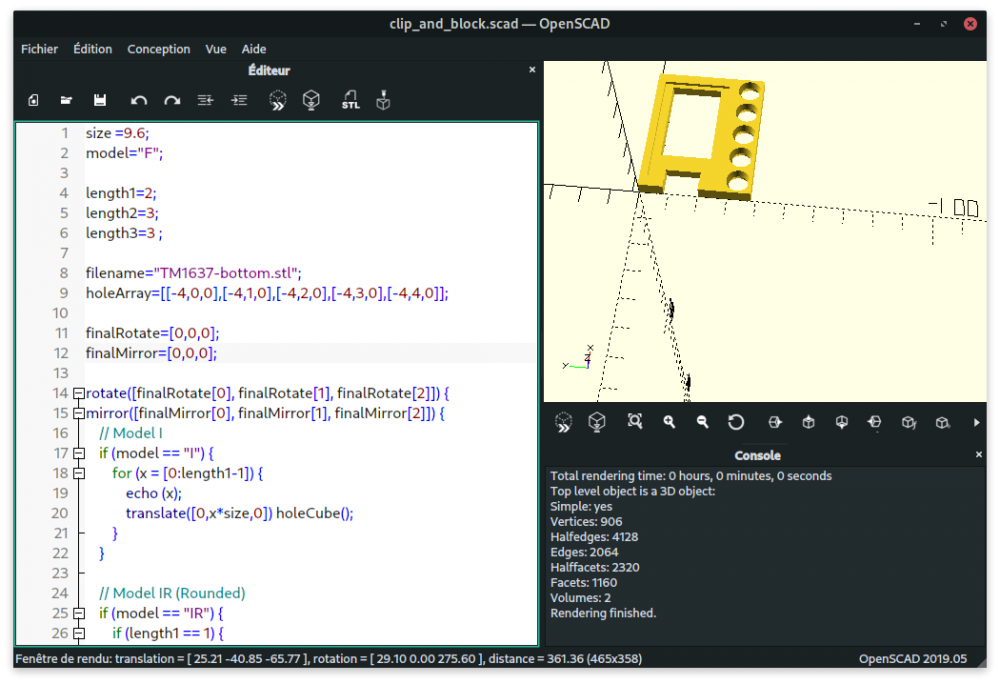1000x684 pixels.
Task: Zoom in on the 3D viewport
Action: point(668,422)
